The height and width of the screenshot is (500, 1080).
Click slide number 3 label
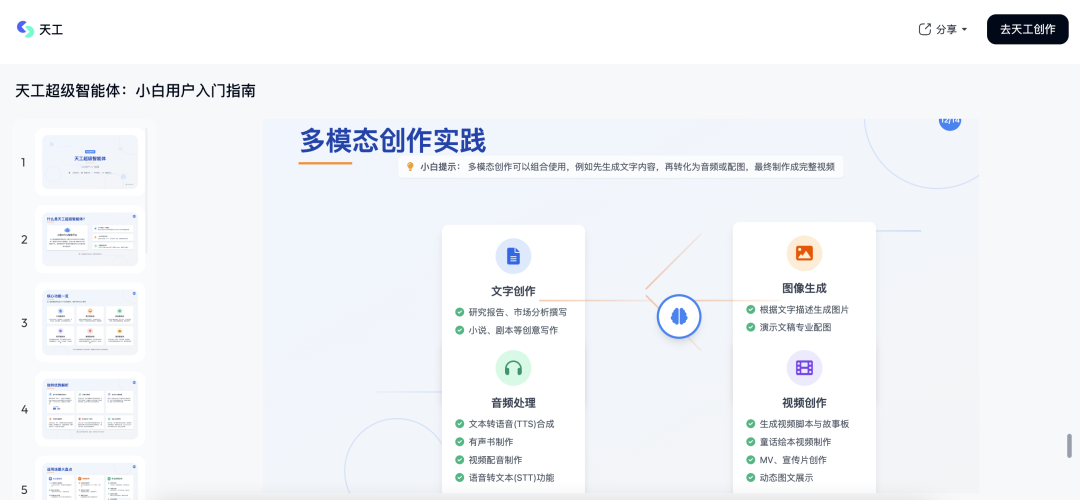coord(23,323)
